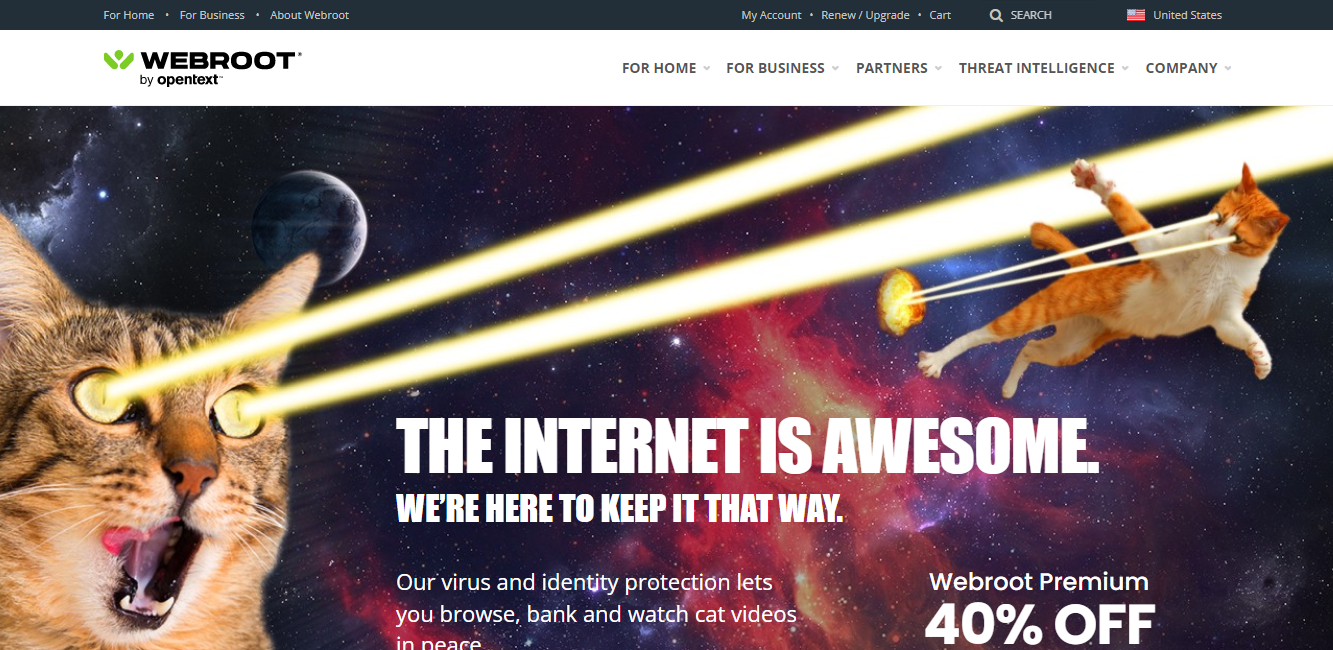Select For Business in top utility bar
1333x650 pixels.
212,15
